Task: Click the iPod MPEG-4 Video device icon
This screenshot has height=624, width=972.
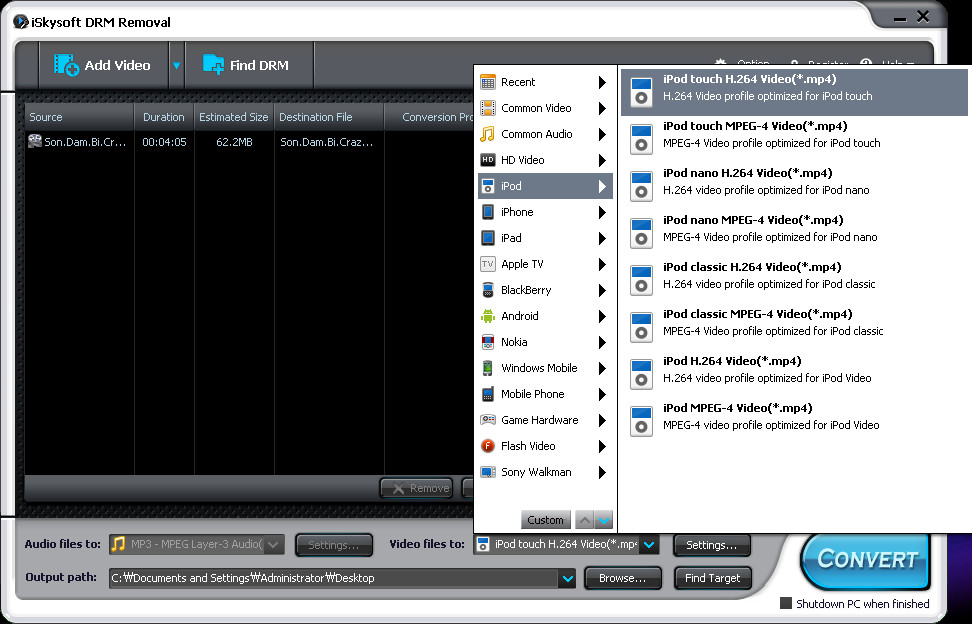Action: pos(642,422)
